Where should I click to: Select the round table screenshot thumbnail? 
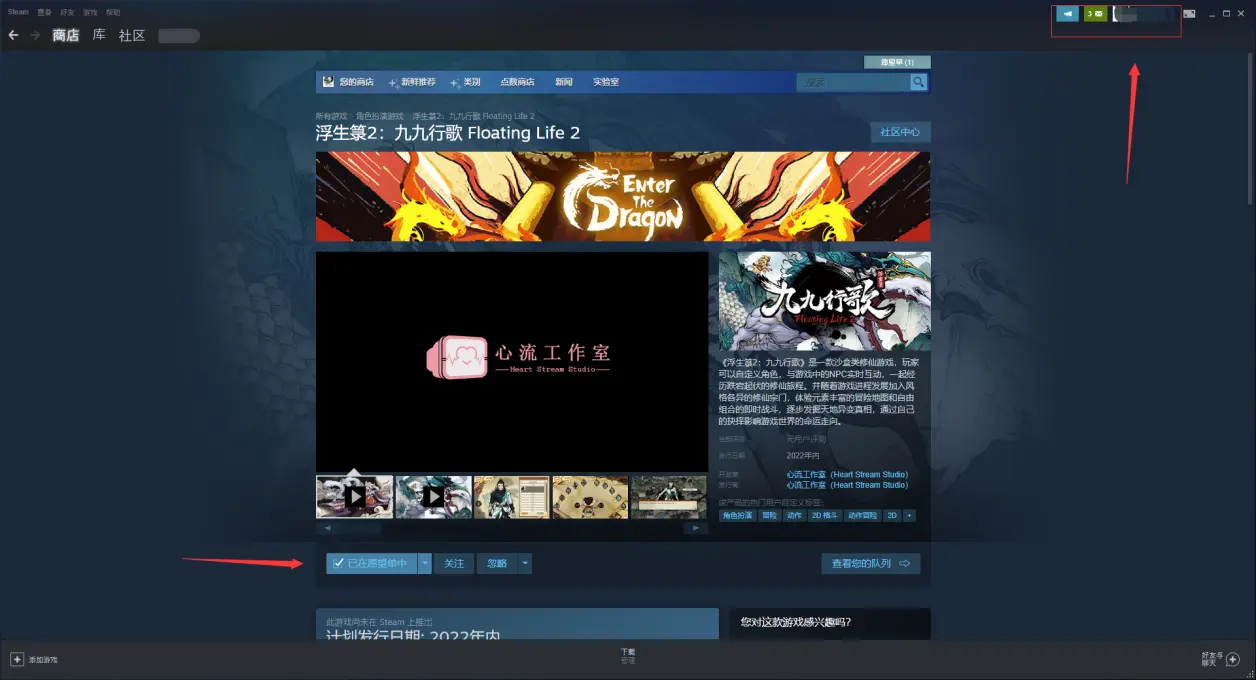coord(590,496)
